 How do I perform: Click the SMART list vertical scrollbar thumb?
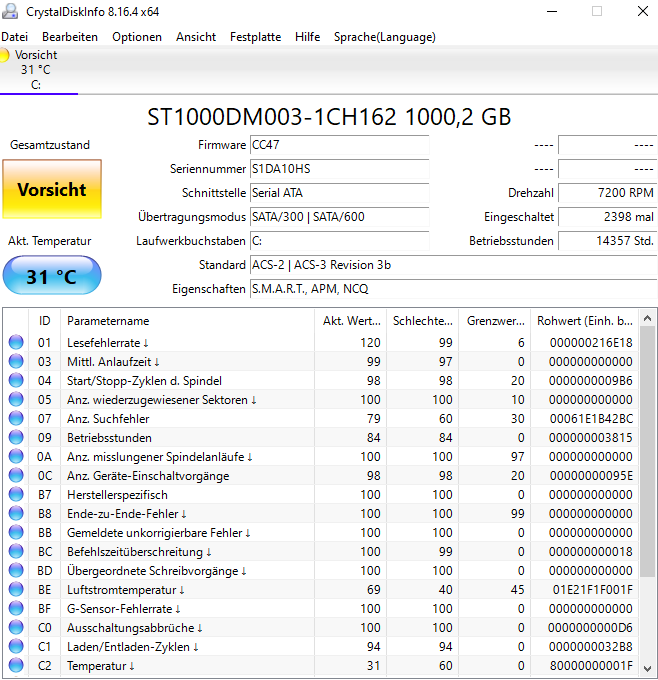coord(648,452)
